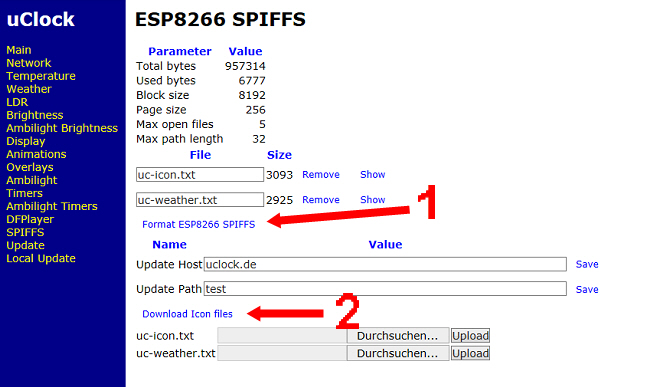Open the Main page in sidebar
The height and width of the screenshot is (387, 663).
coord(19,50)
